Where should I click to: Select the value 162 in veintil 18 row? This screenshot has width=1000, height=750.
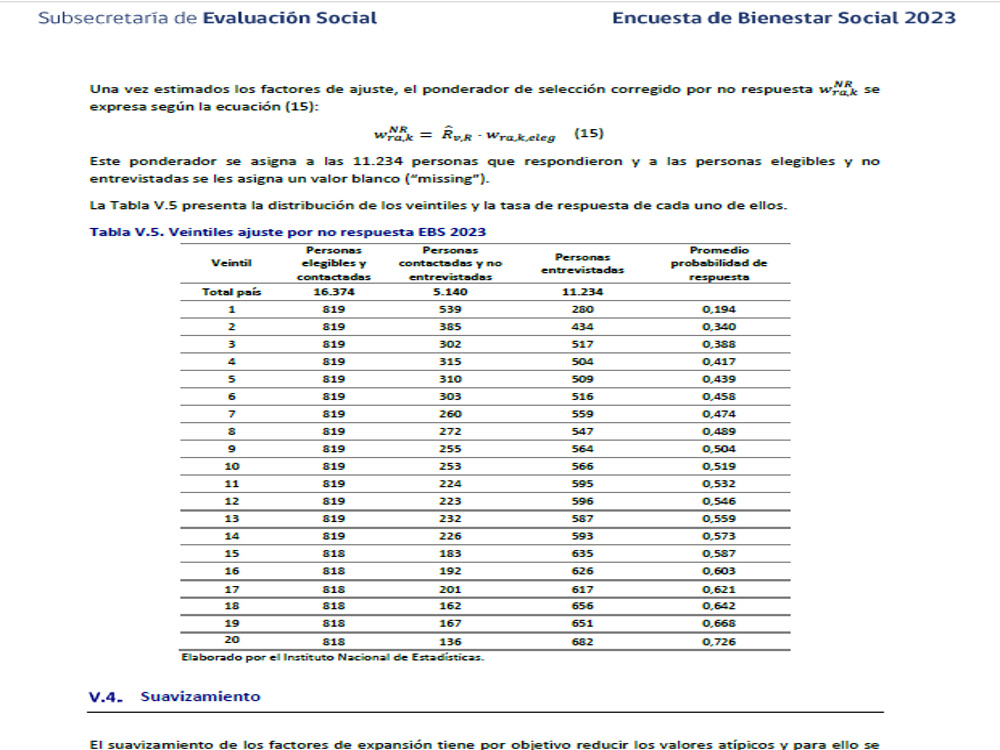[x=450, y=606]
